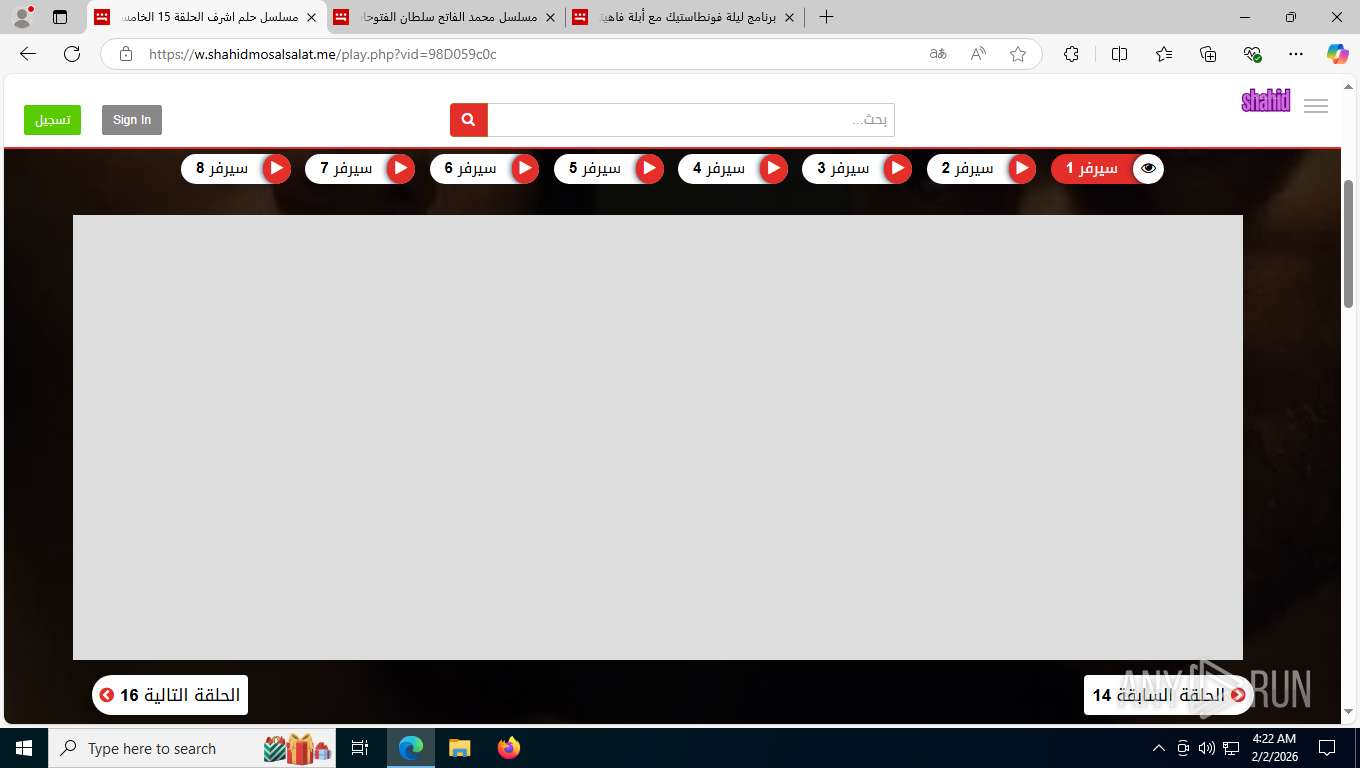Open the notification center icon
1360x768 pixels.
[1327, 748]
